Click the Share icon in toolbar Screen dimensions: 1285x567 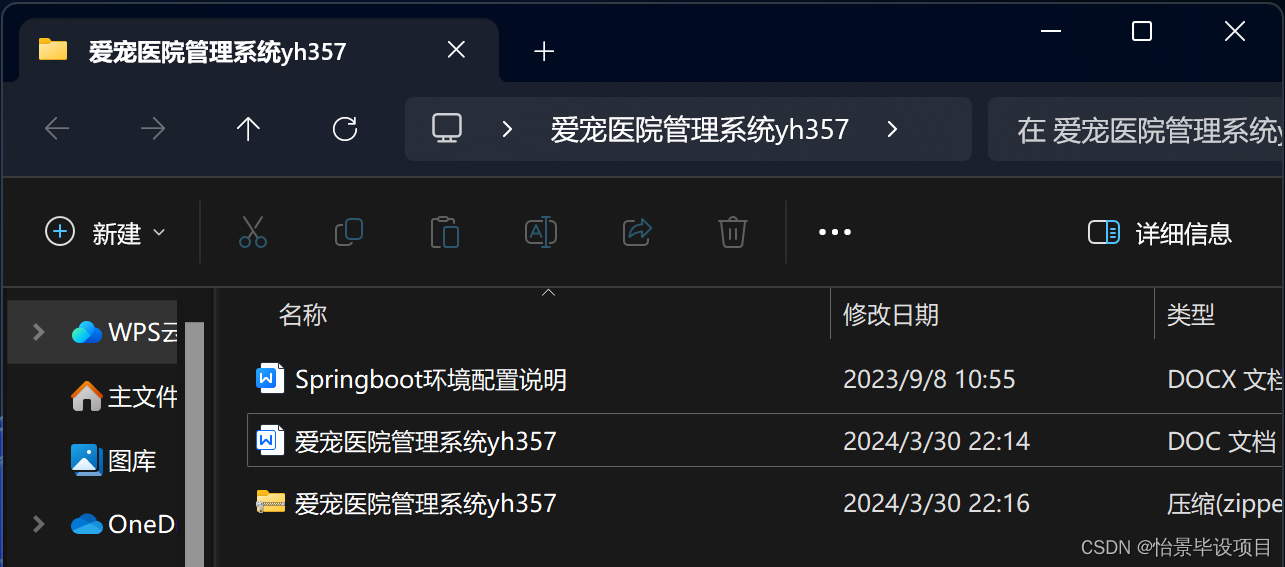637,232
